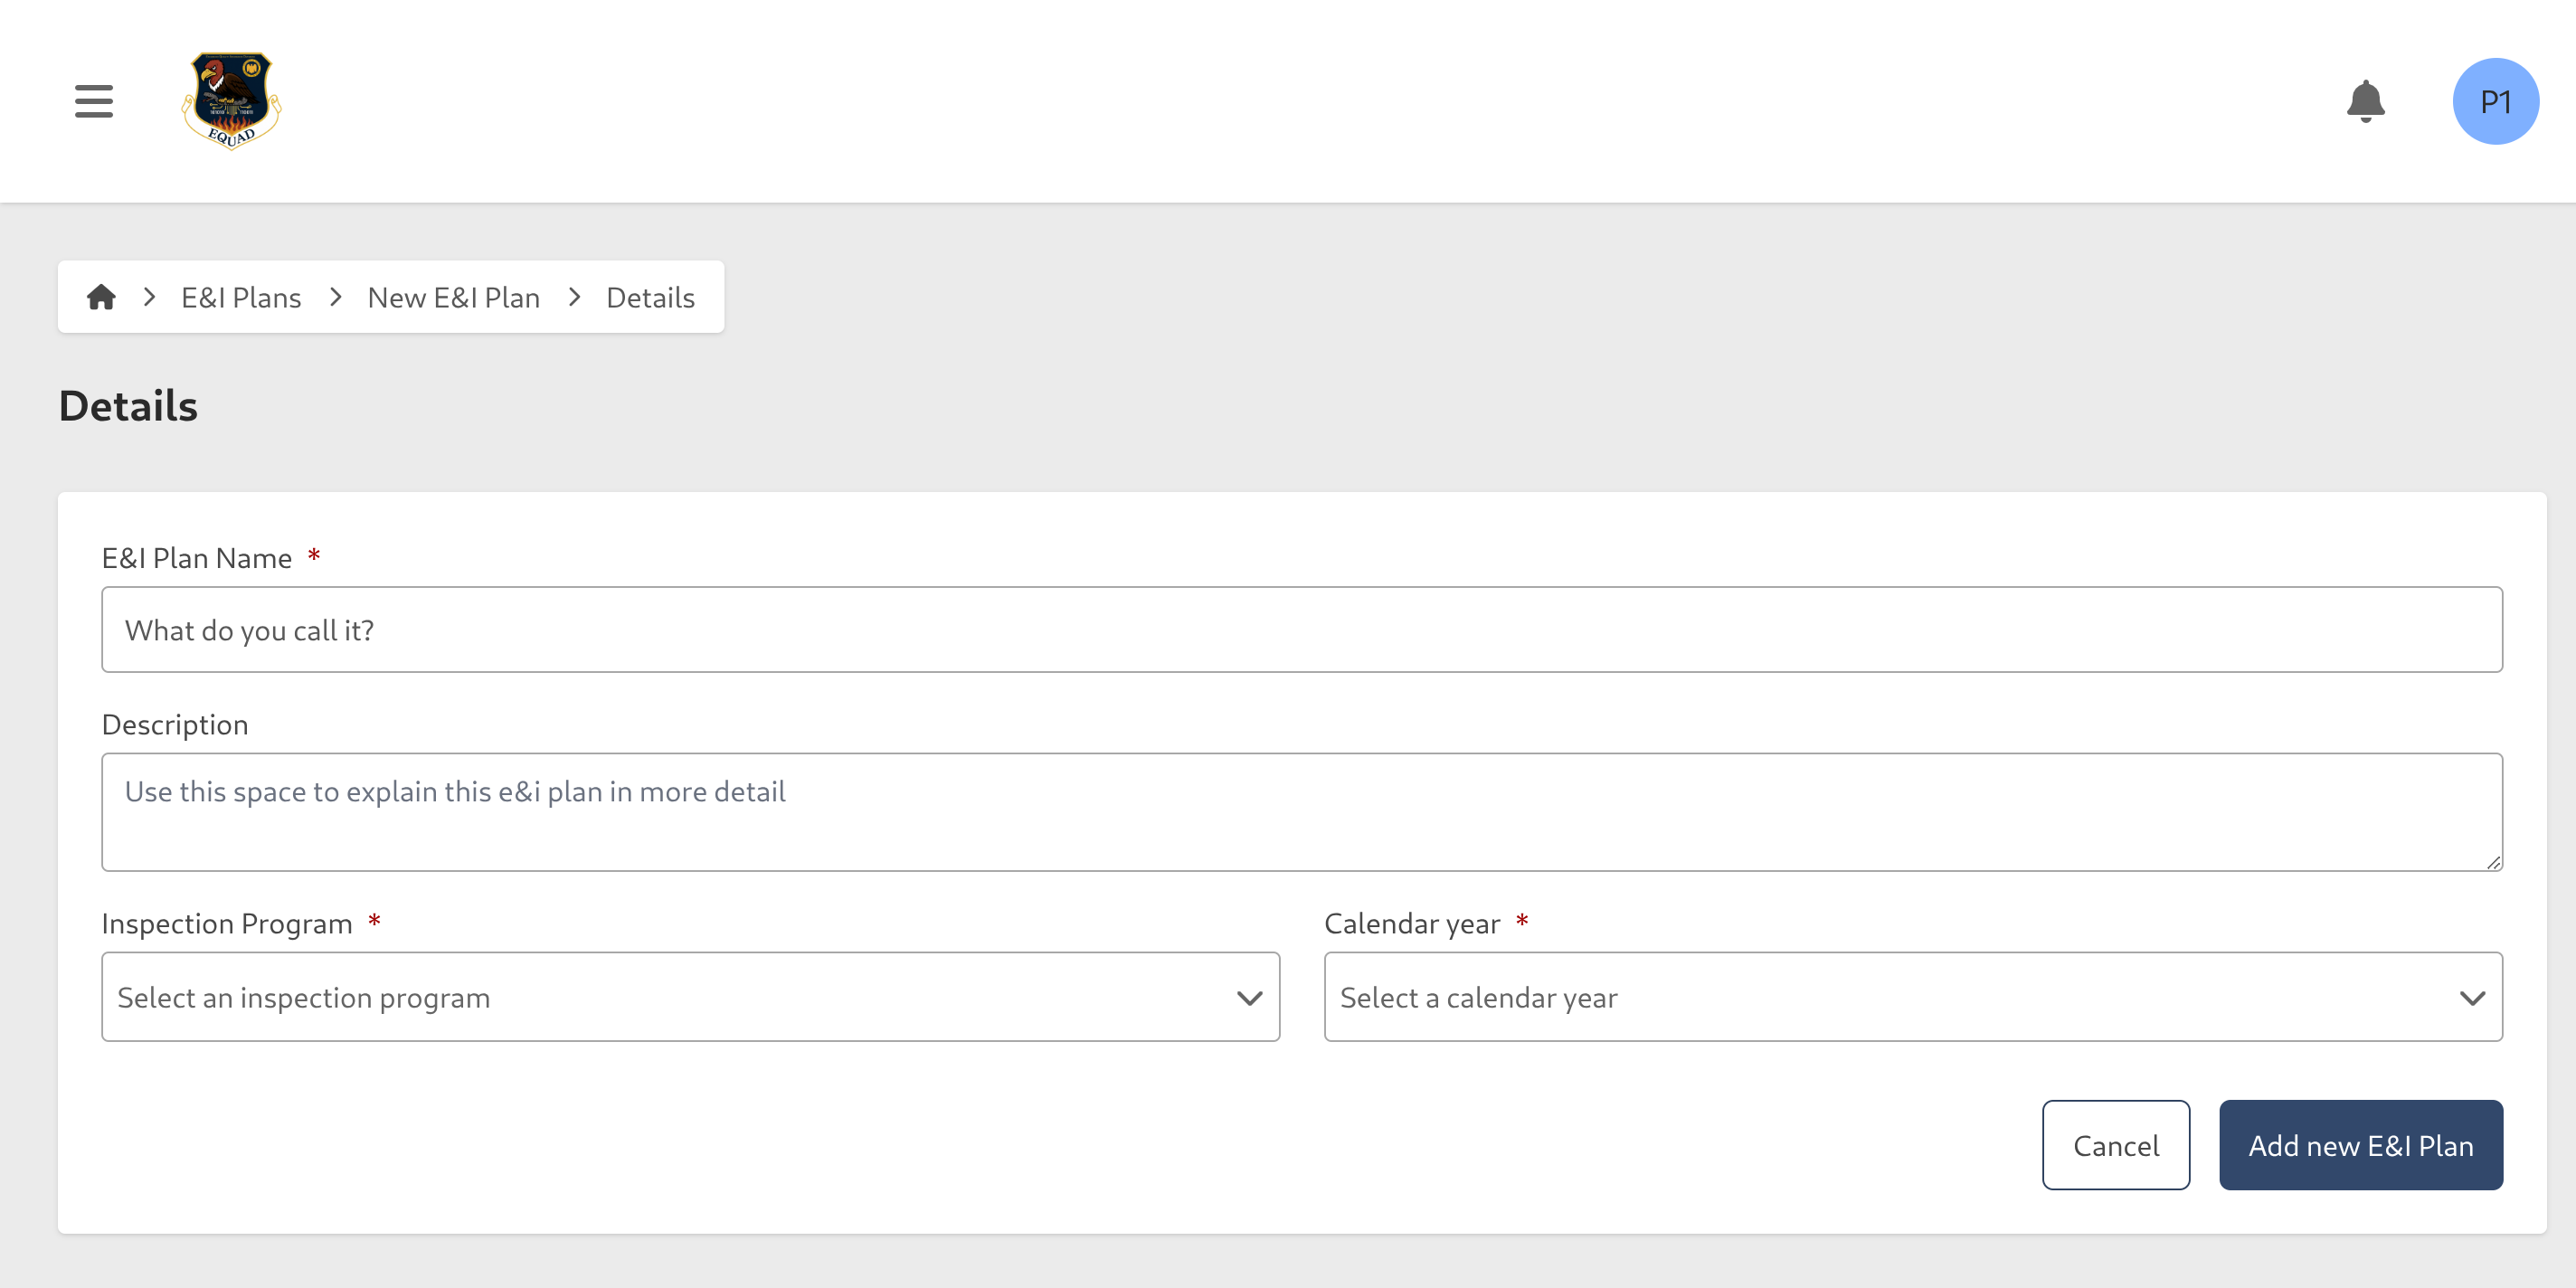Go to home via breadcrumb house icon
Image resolution: width=2576 pixels, height=1288 pixels.
click(x=101, y=297)
